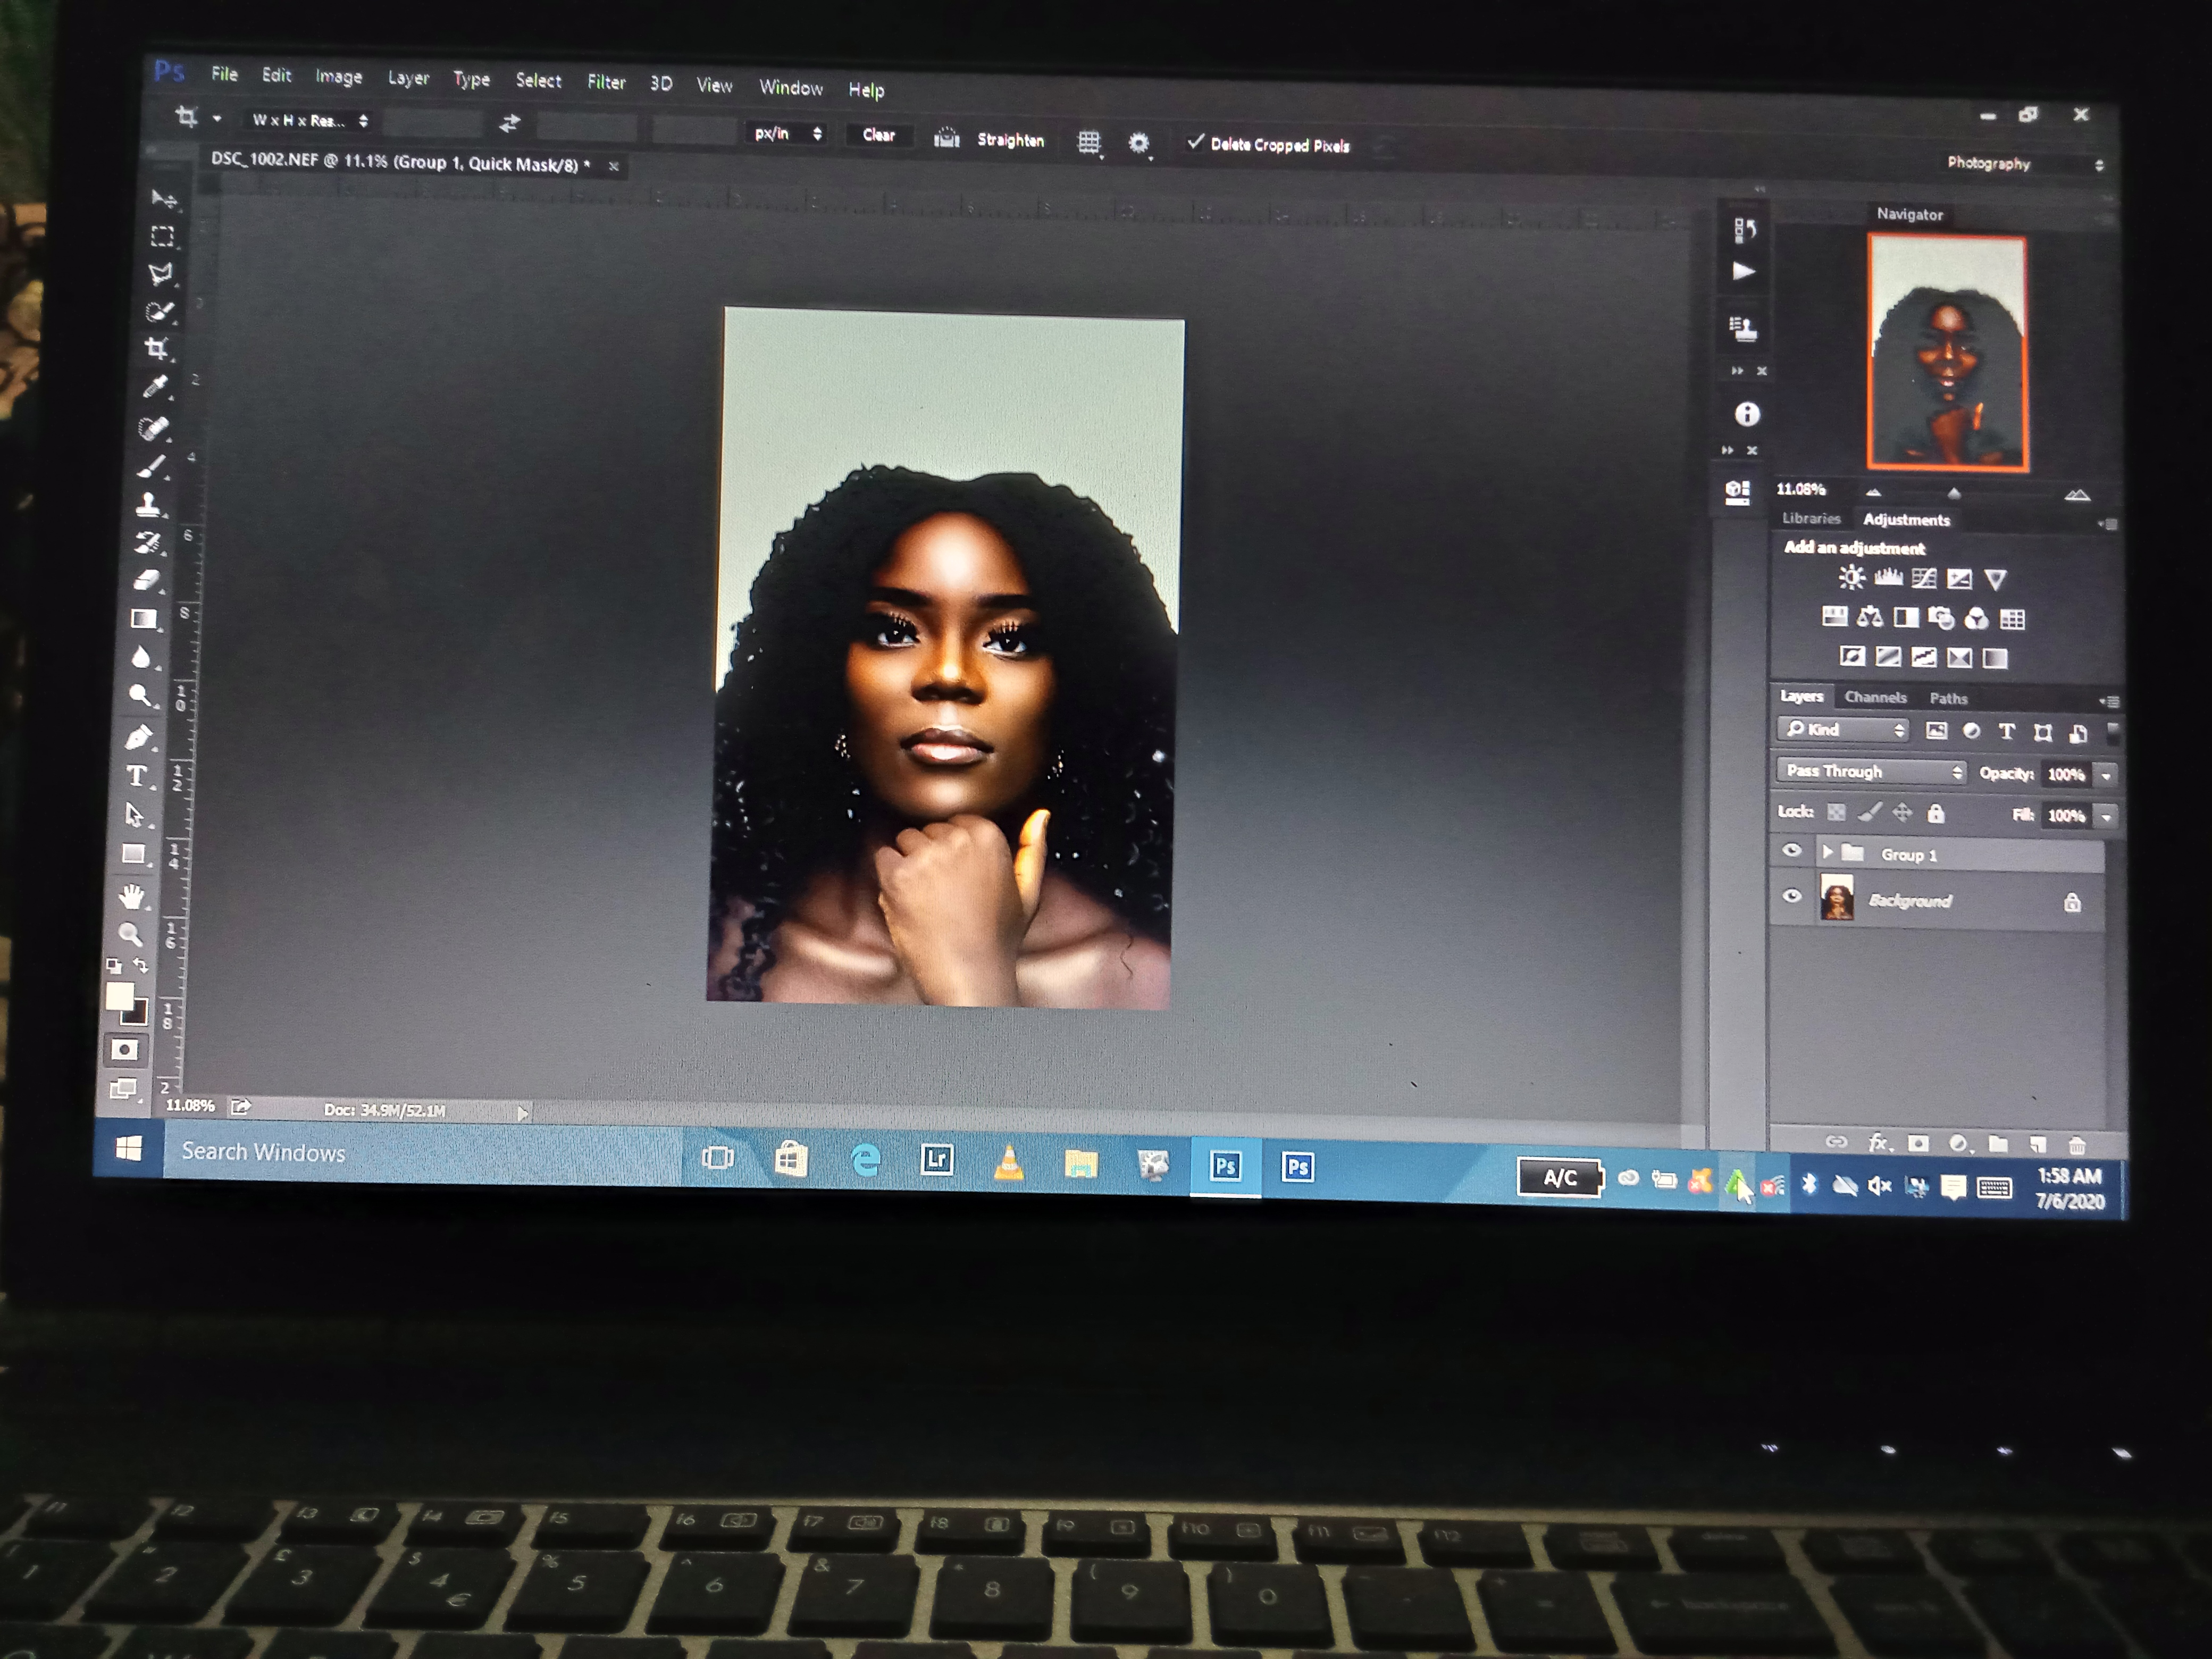Select the Gradient tool
The image size is (2212, 1659).
(x=145, y=619)
